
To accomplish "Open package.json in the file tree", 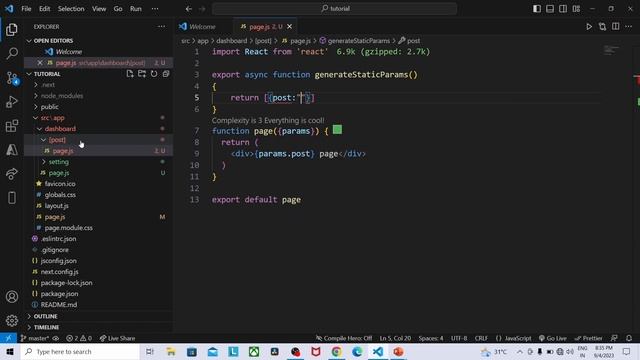I will tap(59, 293).
